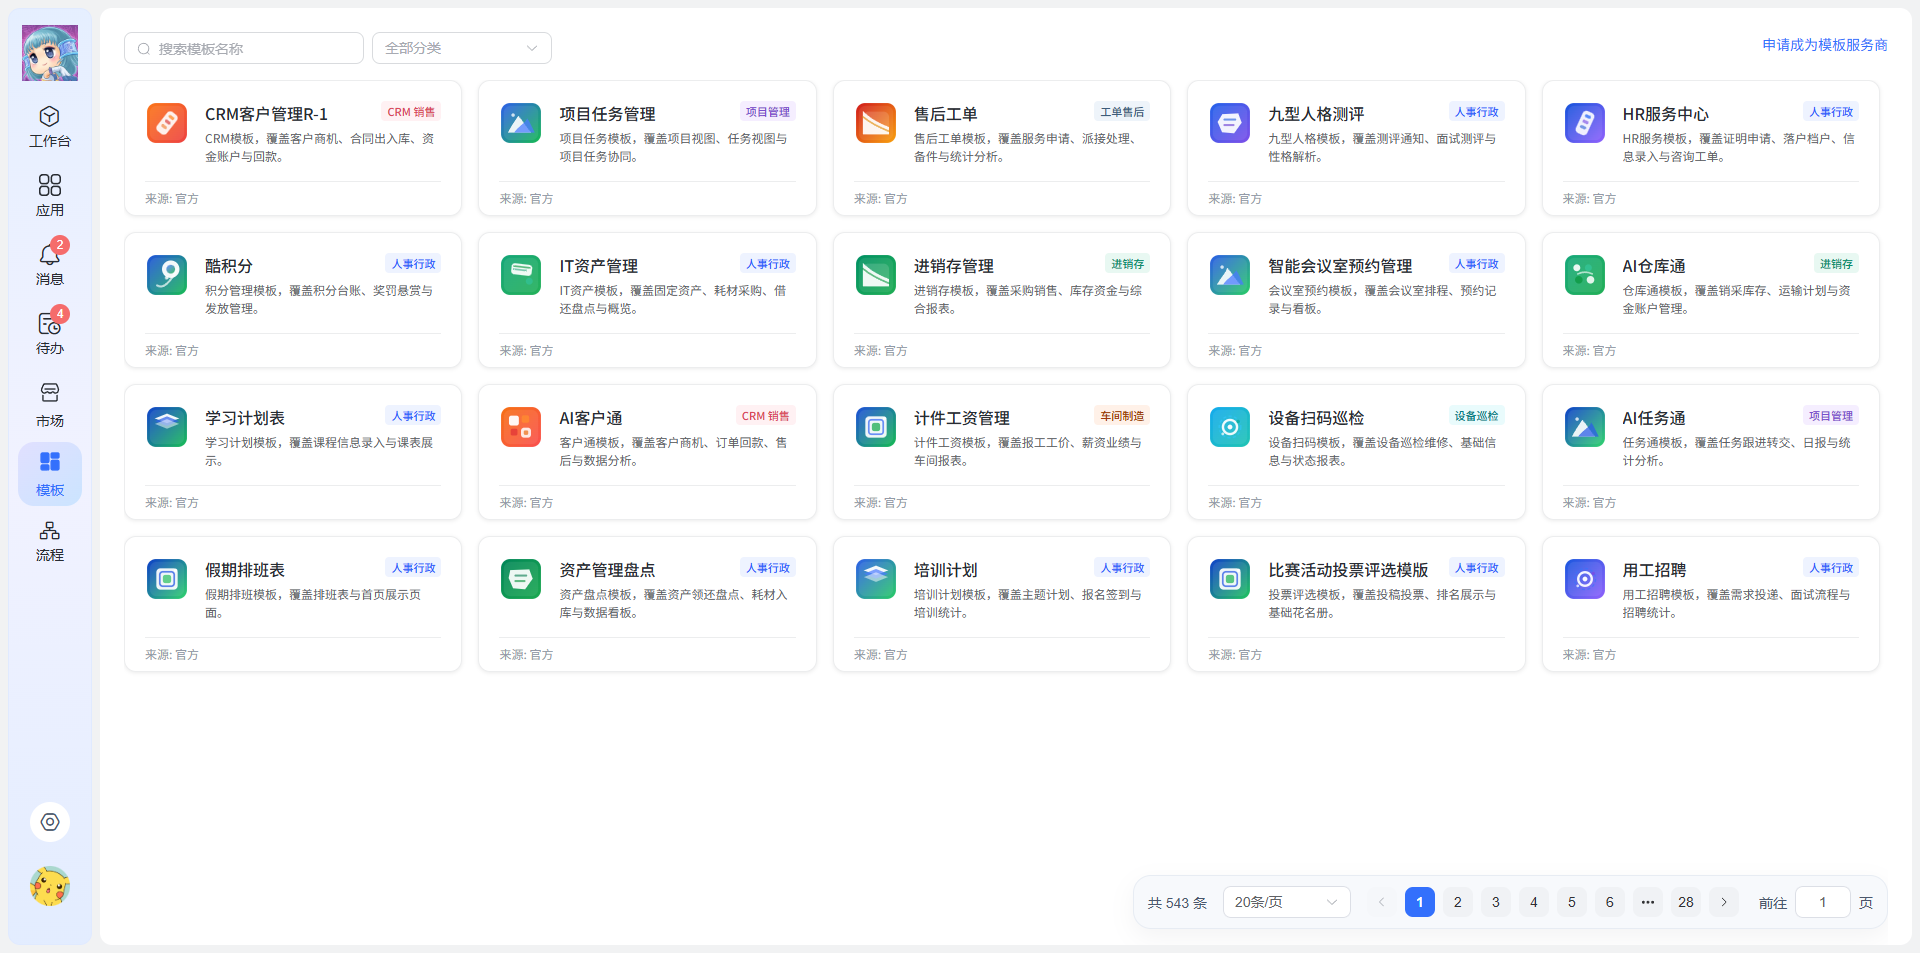Click the 比赛活动投票评选模版 template icon
The image size is (1920, 953).
click(1230, 579)
